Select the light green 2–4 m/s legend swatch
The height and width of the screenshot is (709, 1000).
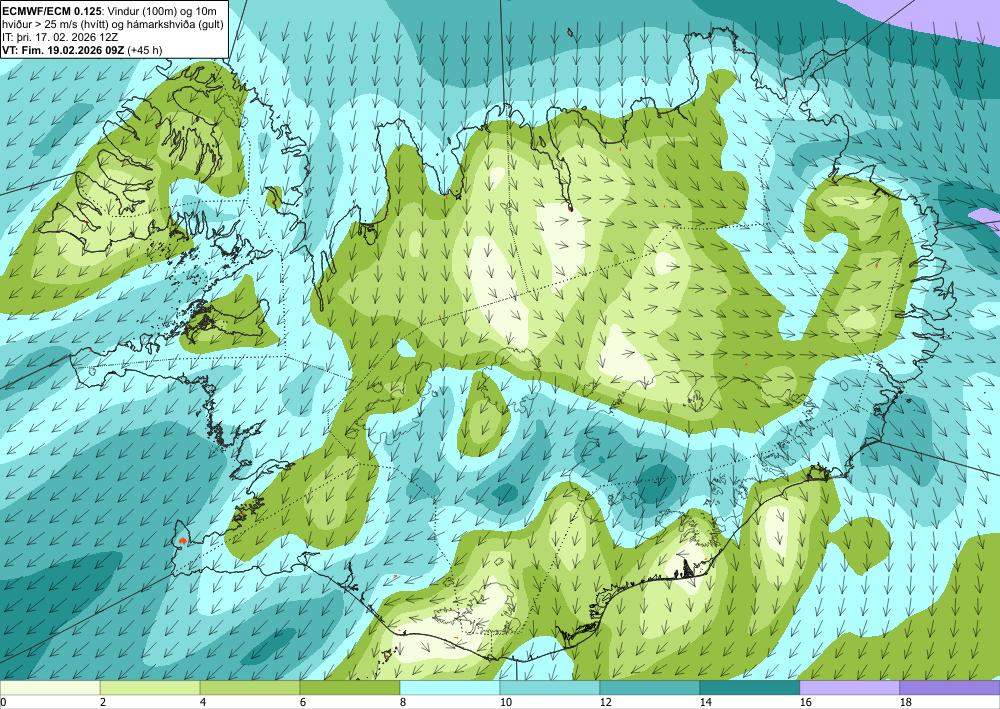(150, 688)
